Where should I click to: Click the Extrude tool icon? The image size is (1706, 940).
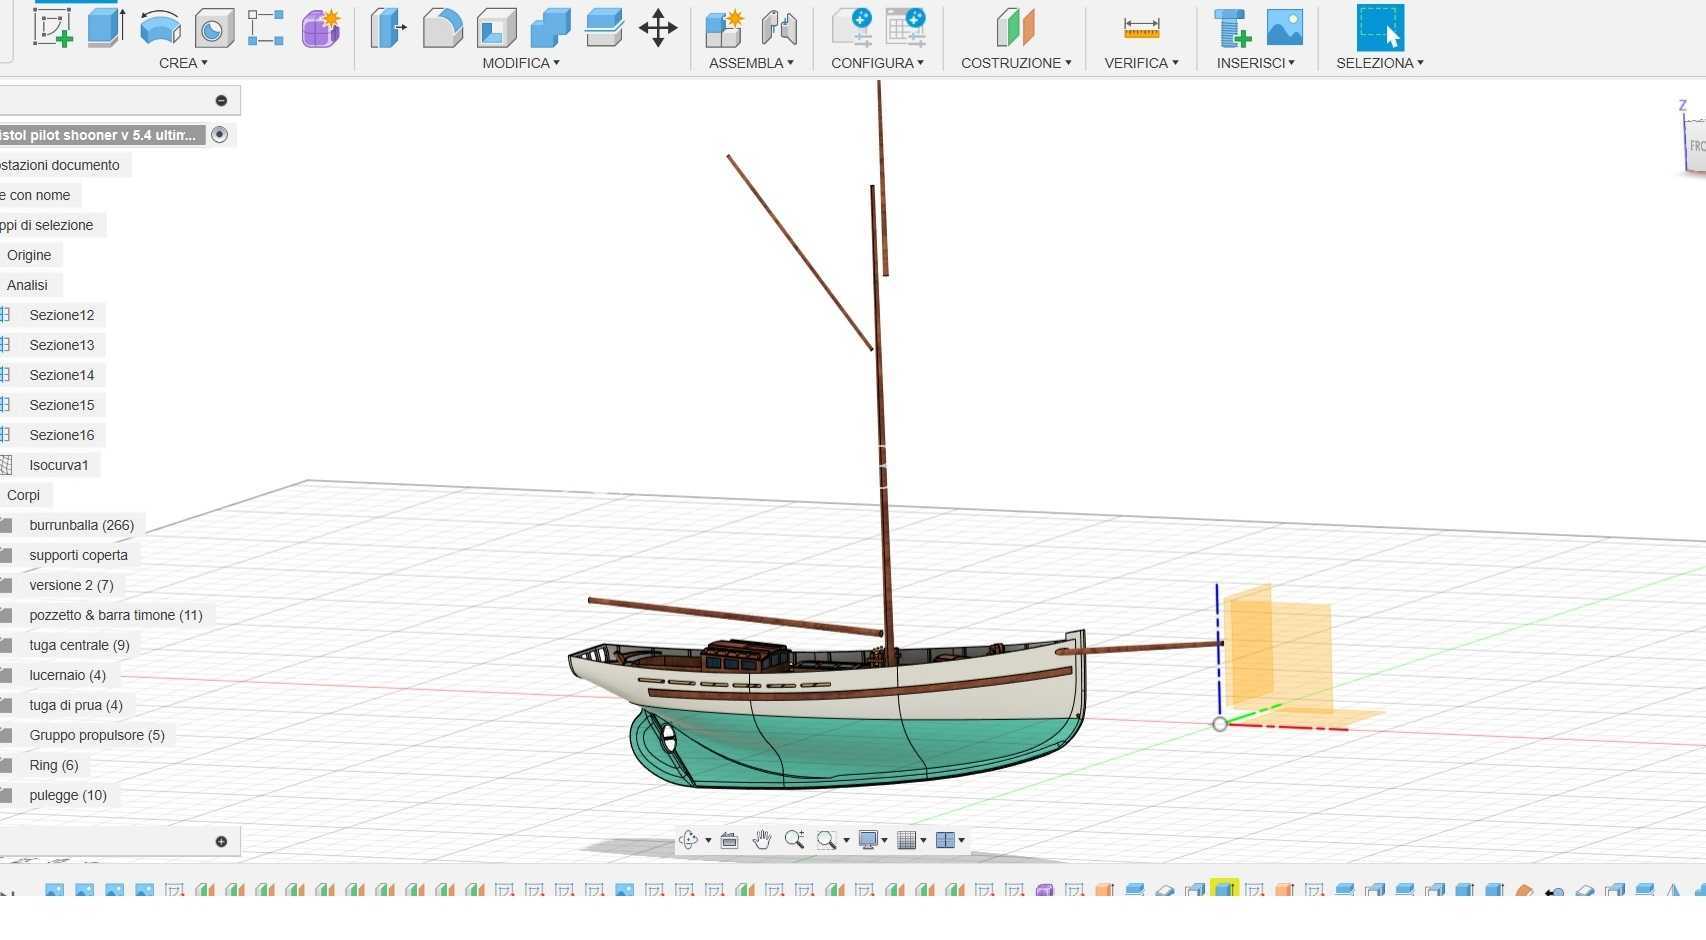point(106,27)
